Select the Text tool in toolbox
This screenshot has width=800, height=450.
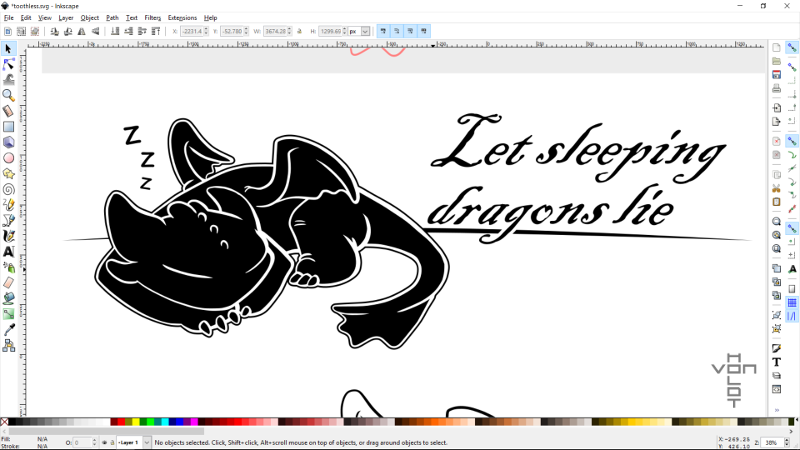click(8, 252)
